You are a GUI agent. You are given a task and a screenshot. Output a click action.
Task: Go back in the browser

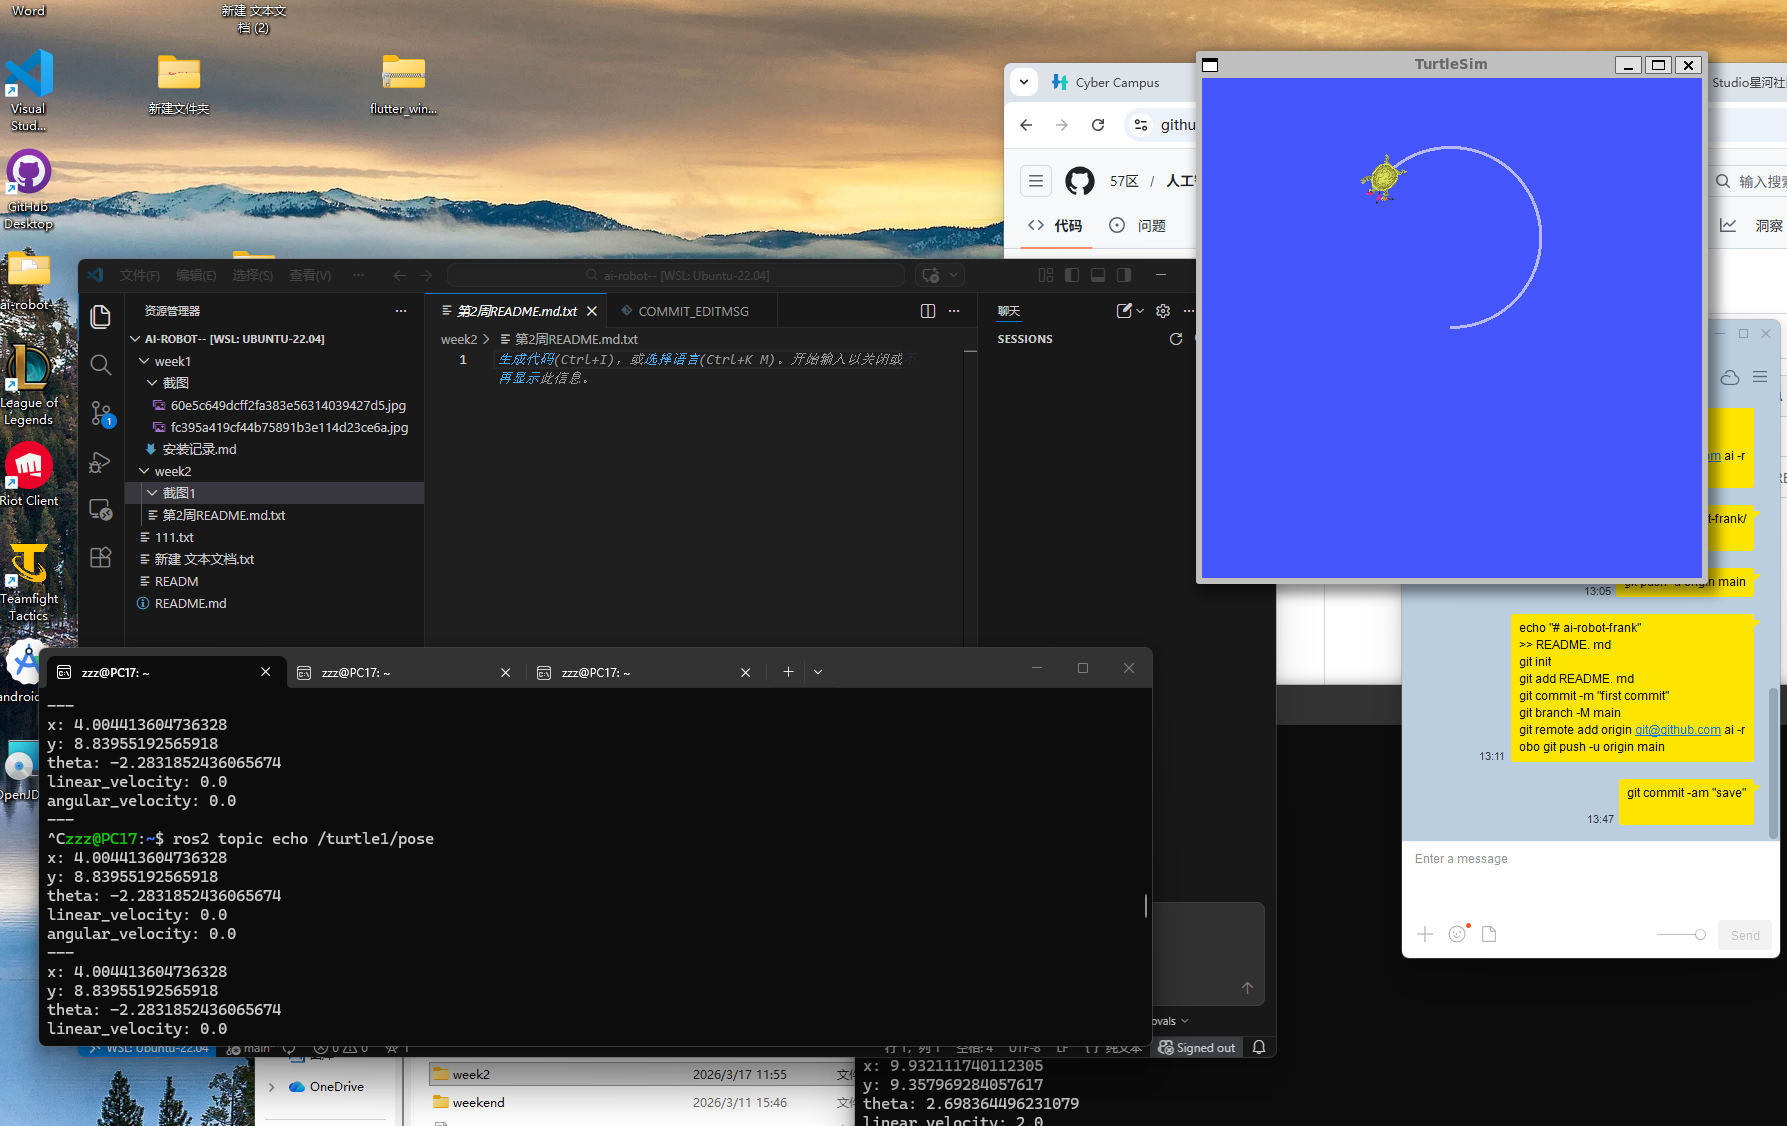click(1026, 125)
